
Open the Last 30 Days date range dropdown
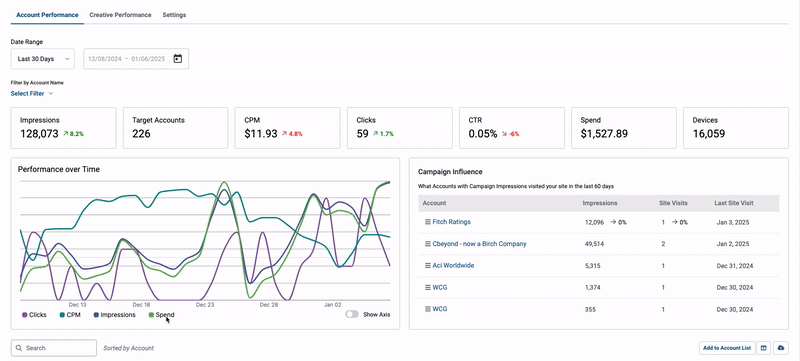tap(43, 59)
